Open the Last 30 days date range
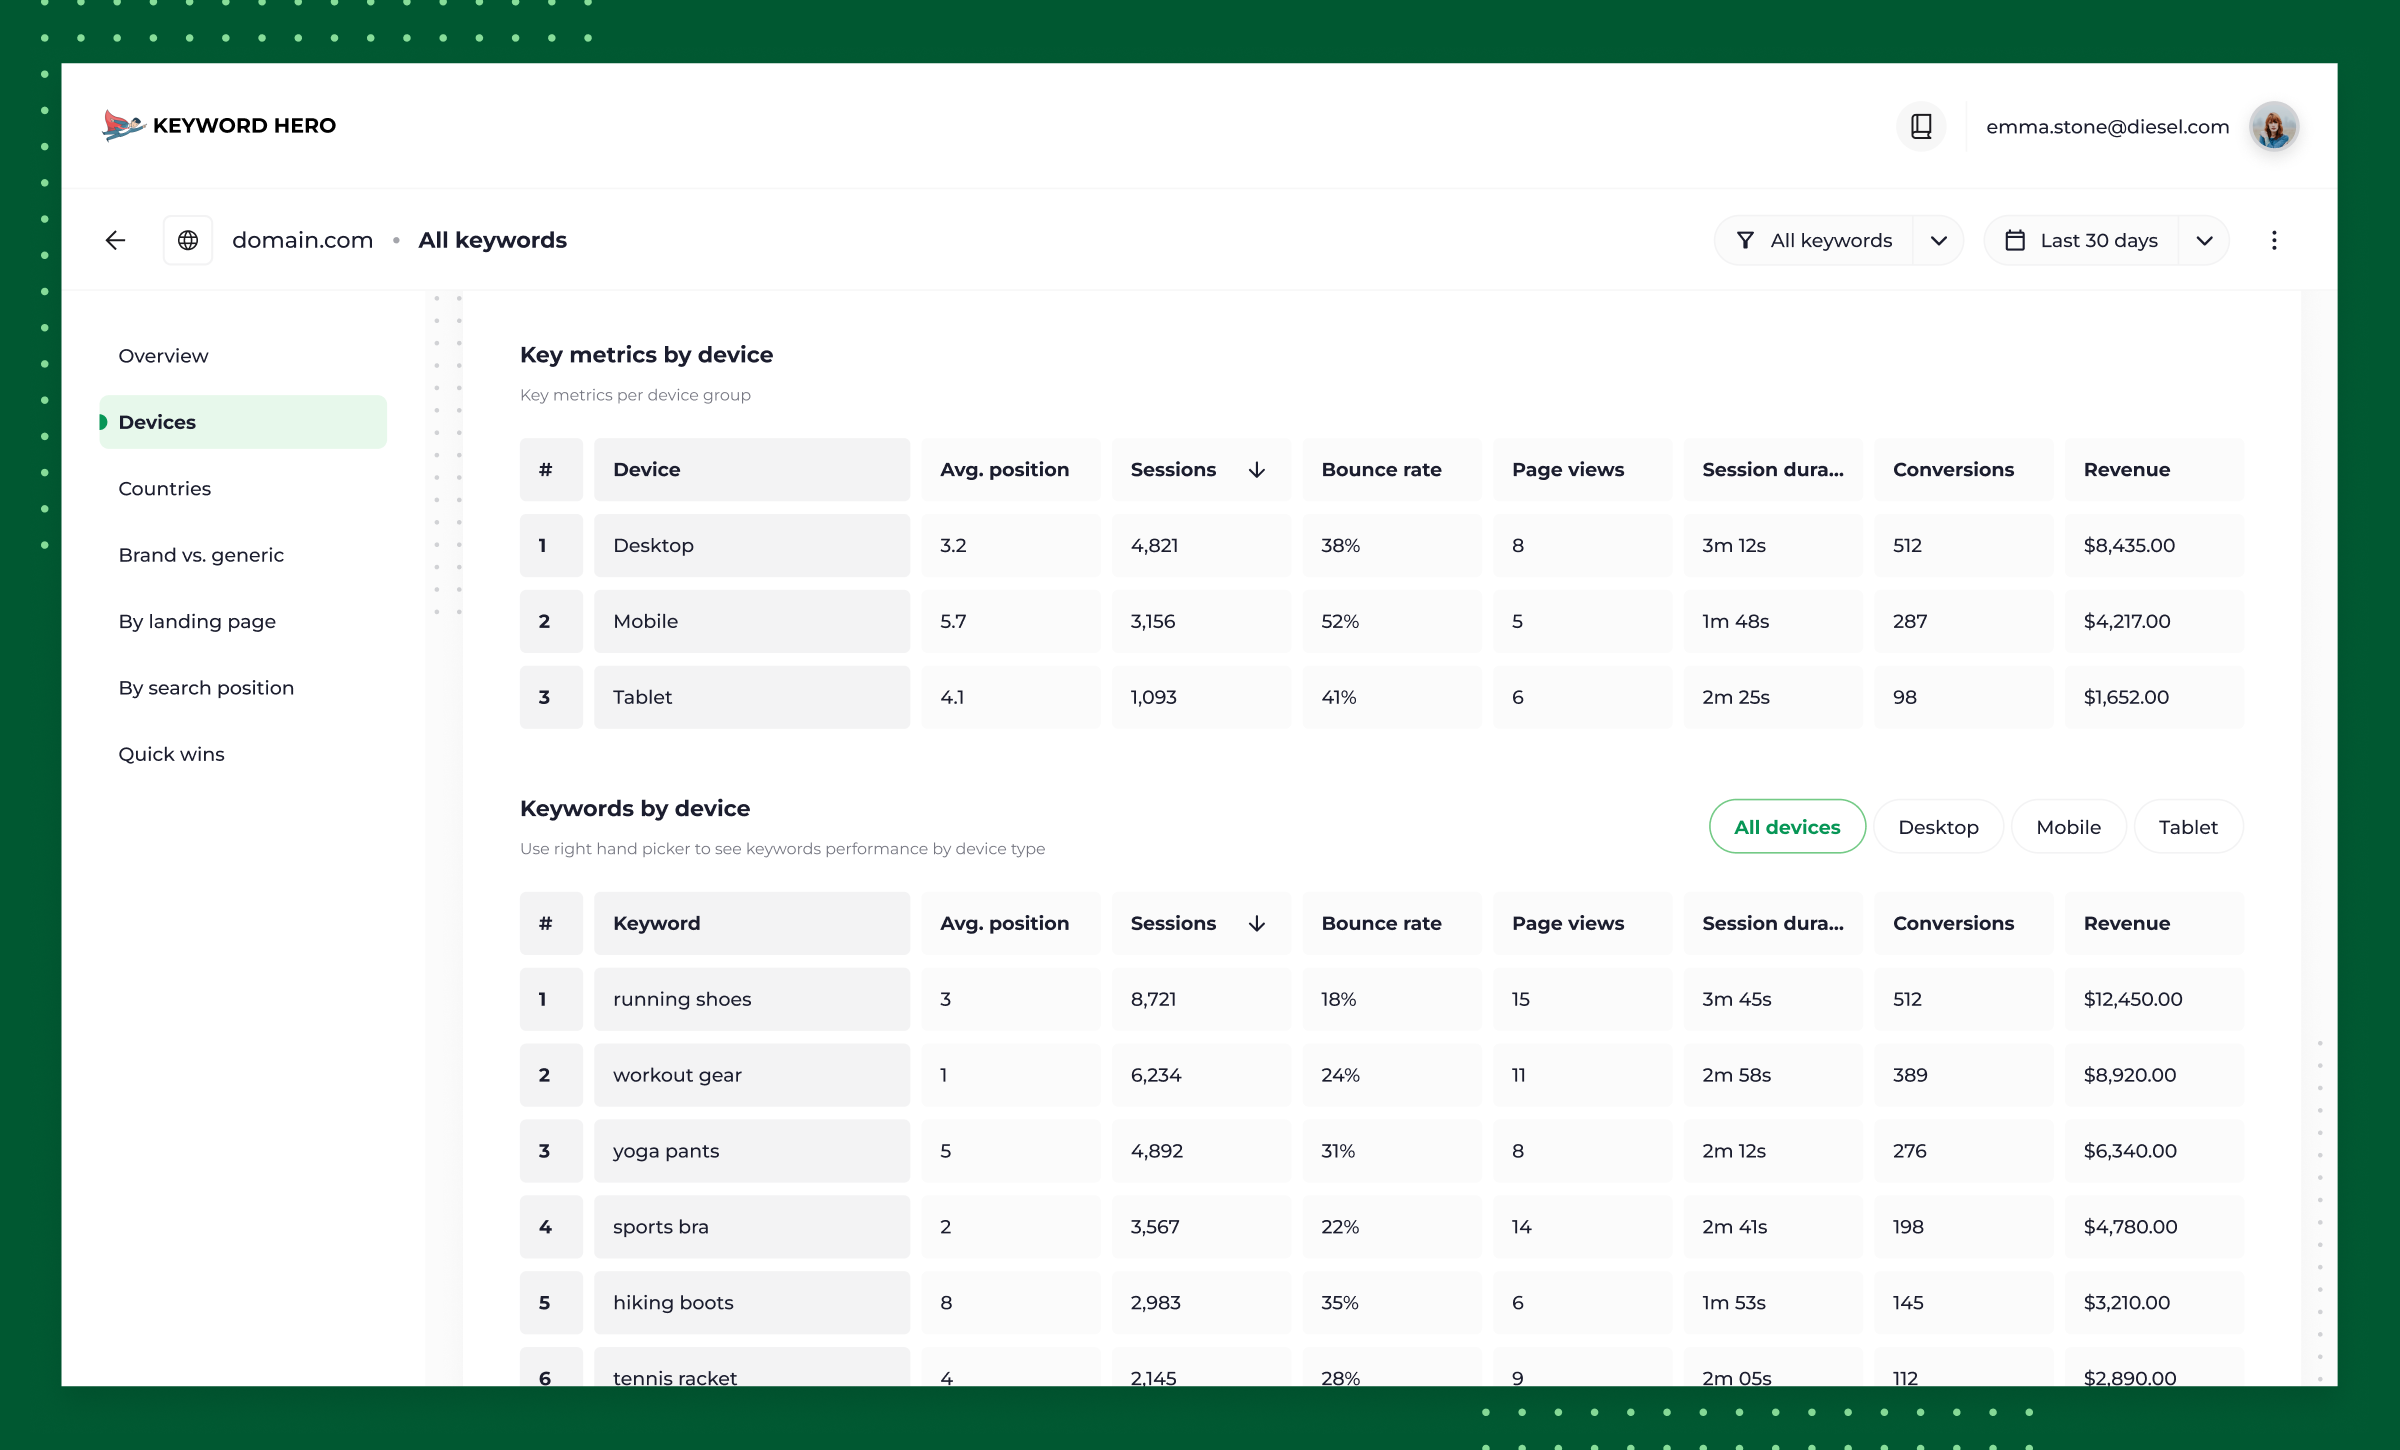Screen dimensions: 2400x1450 (2081, 240)
